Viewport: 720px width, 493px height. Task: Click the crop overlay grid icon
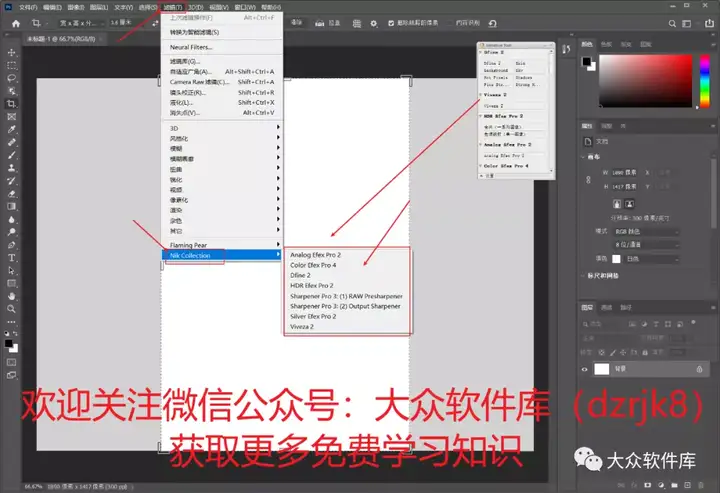coord(356,23)
